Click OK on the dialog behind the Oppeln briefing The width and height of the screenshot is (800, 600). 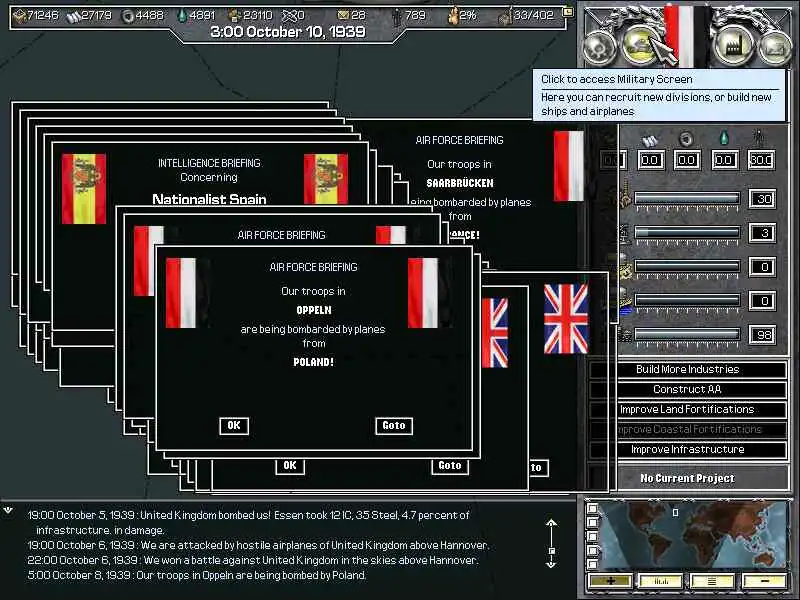pyautogui.click(x=290, y=466)
